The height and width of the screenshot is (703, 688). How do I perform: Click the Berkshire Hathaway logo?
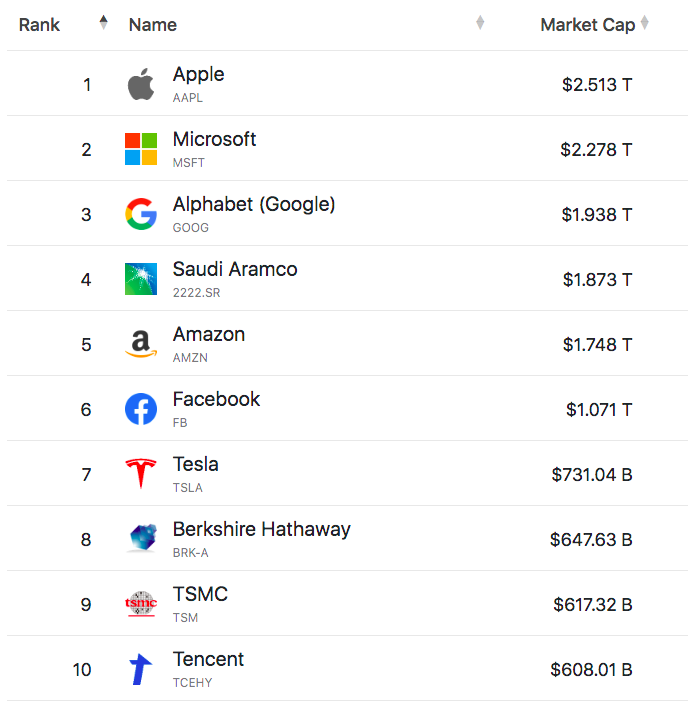click(x=141, y=539)
